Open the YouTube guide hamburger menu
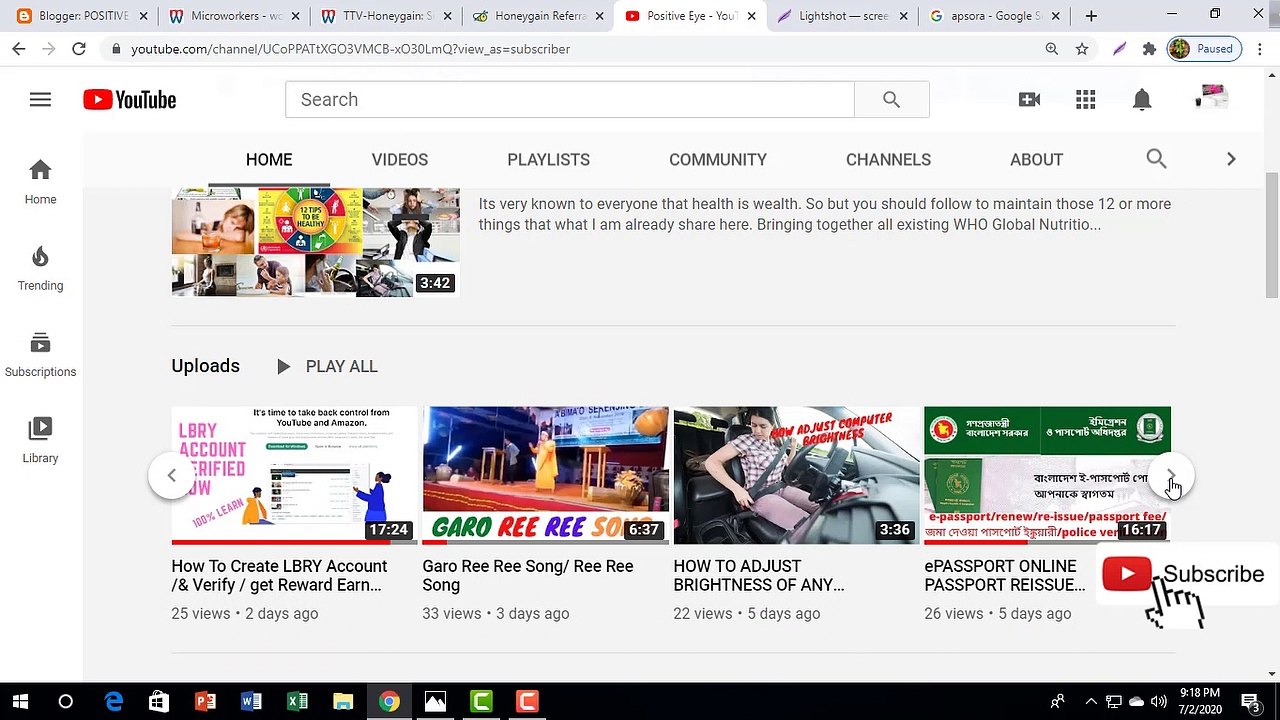This screenshot has width=1280, height=720. 40,100
